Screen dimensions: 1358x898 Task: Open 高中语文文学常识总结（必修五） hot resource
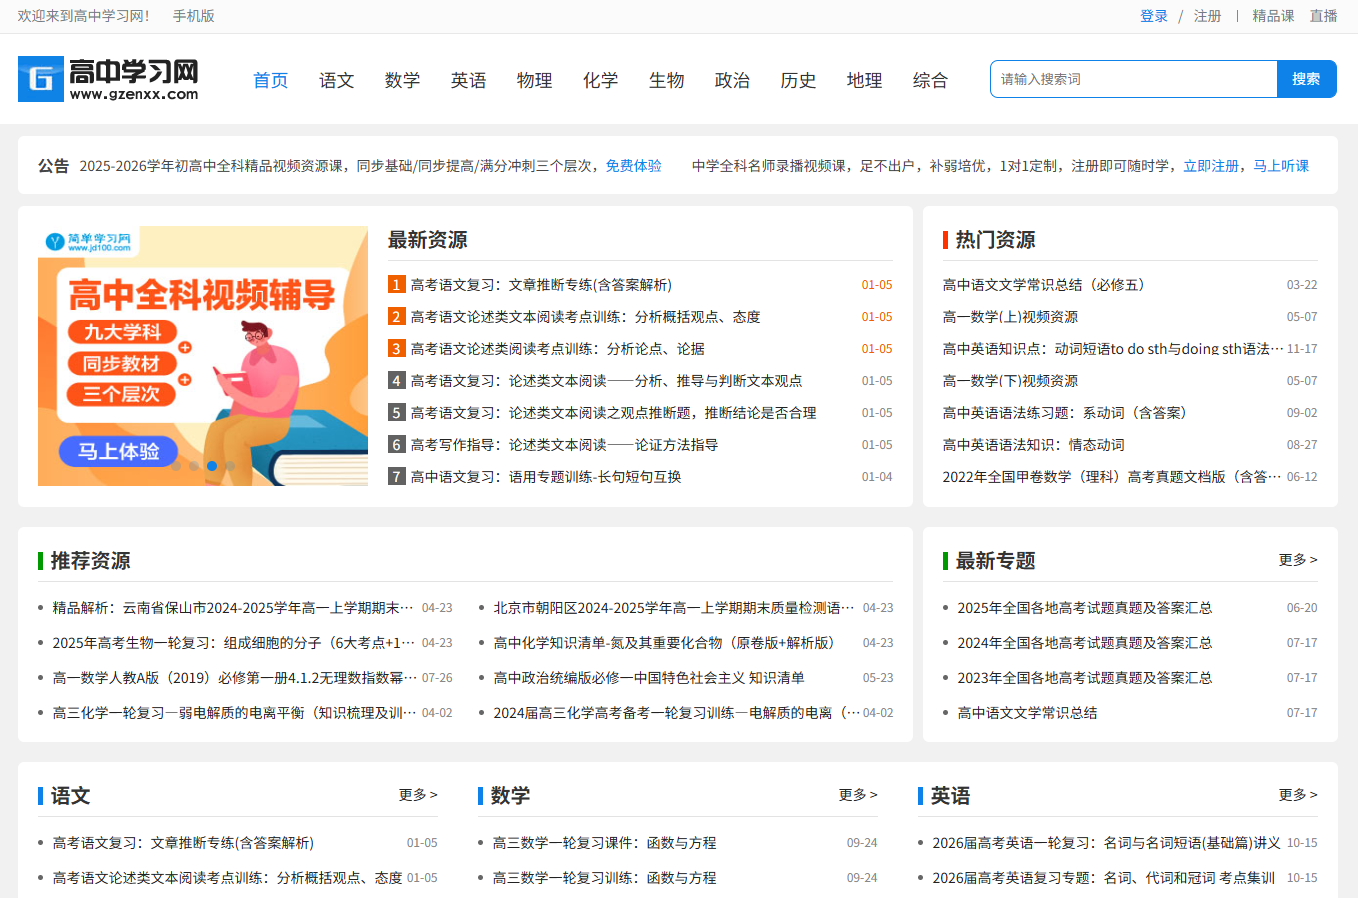point(1043,285)
